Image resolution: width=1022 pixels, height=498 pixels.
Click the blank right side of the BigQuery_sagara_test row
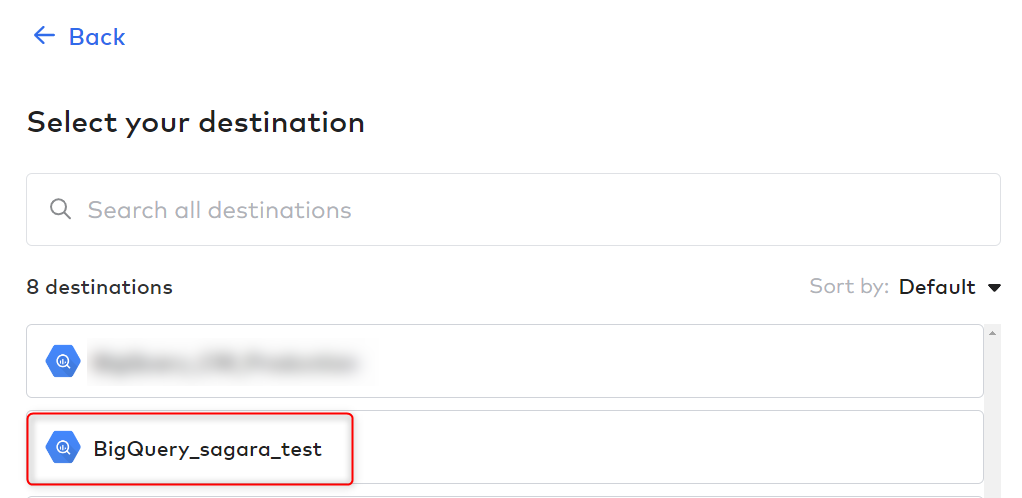coord(665,447)
